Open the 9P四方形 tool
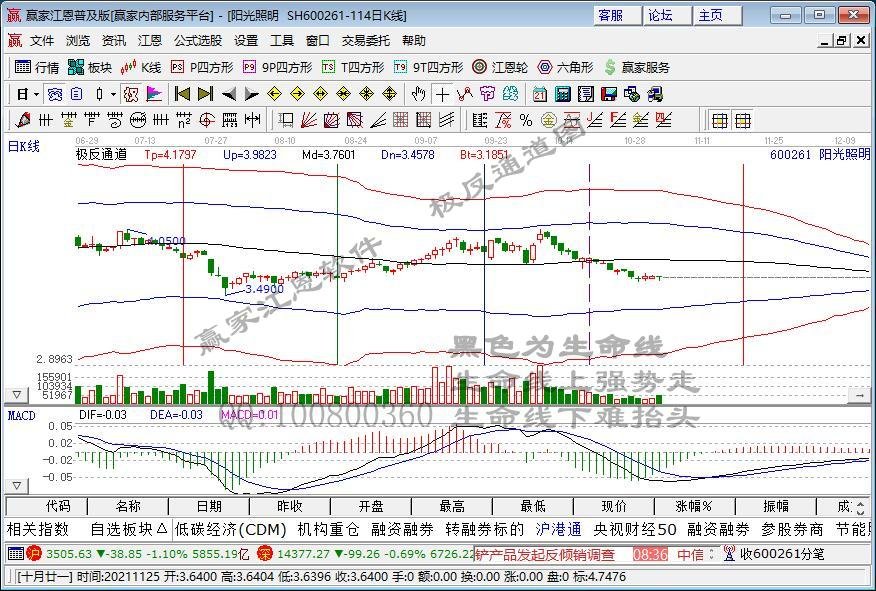 click(x=277, y=68)
